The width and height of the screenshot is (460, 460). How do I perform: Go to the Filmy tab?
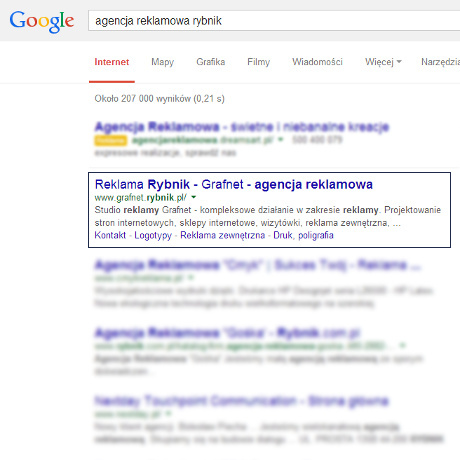click(258, 62)
